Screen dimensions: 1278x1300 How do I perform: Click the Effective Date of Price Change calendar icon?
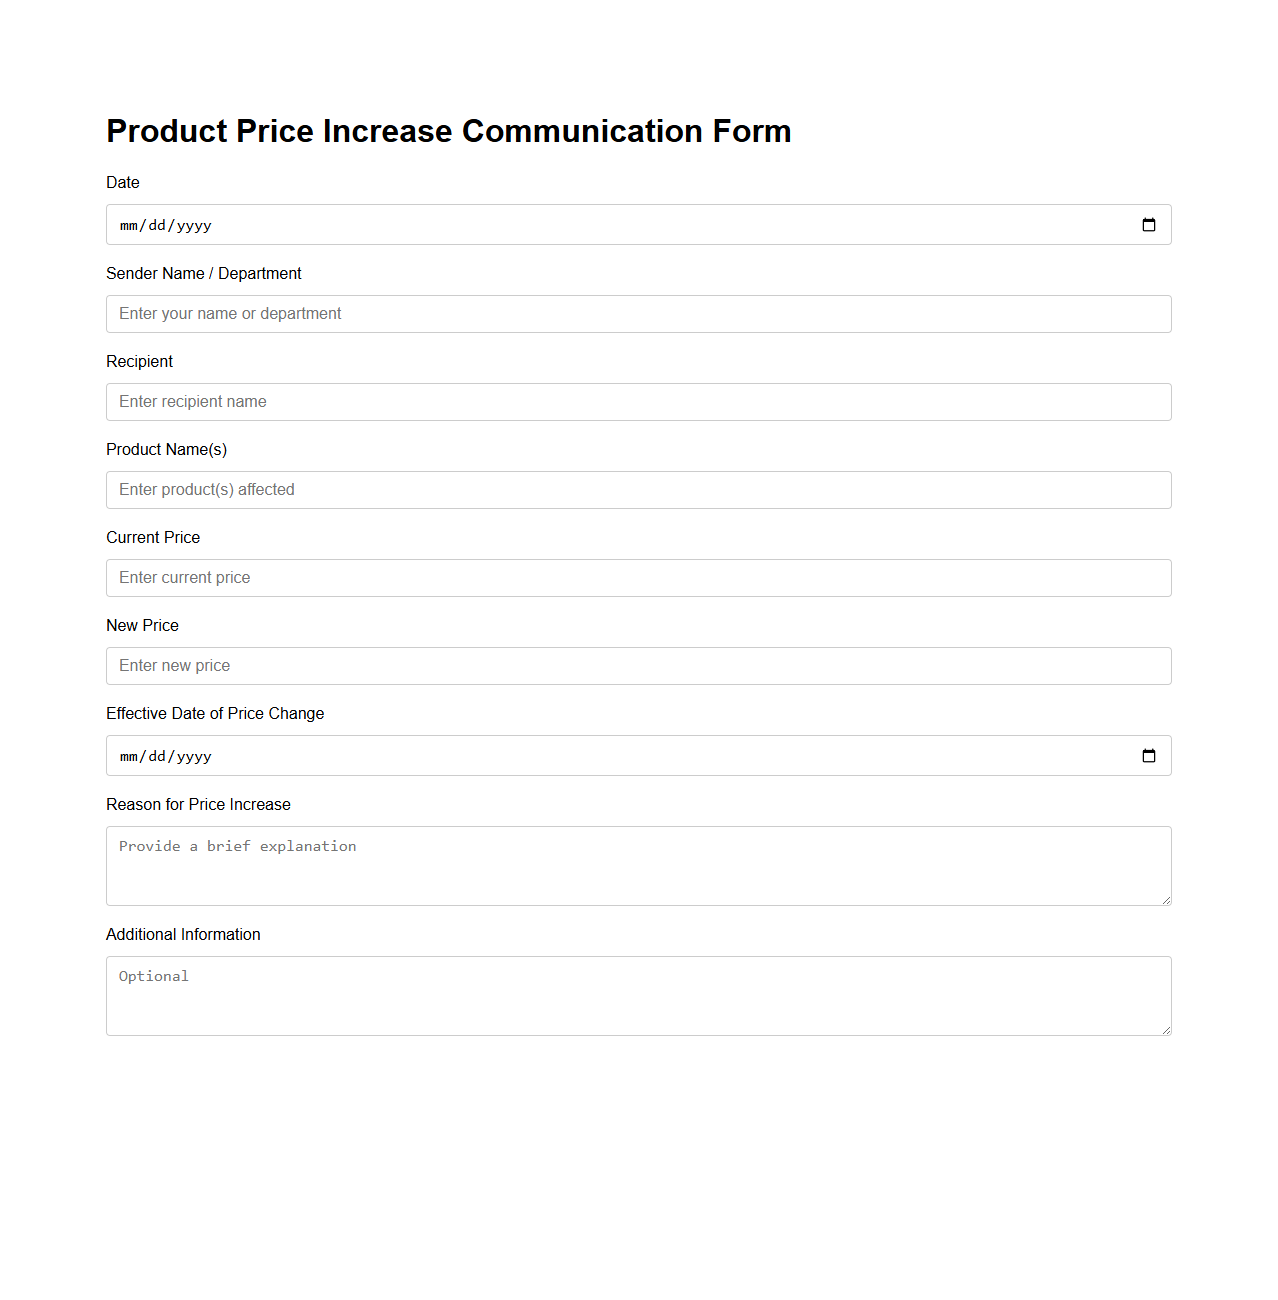click(1147, 755)
